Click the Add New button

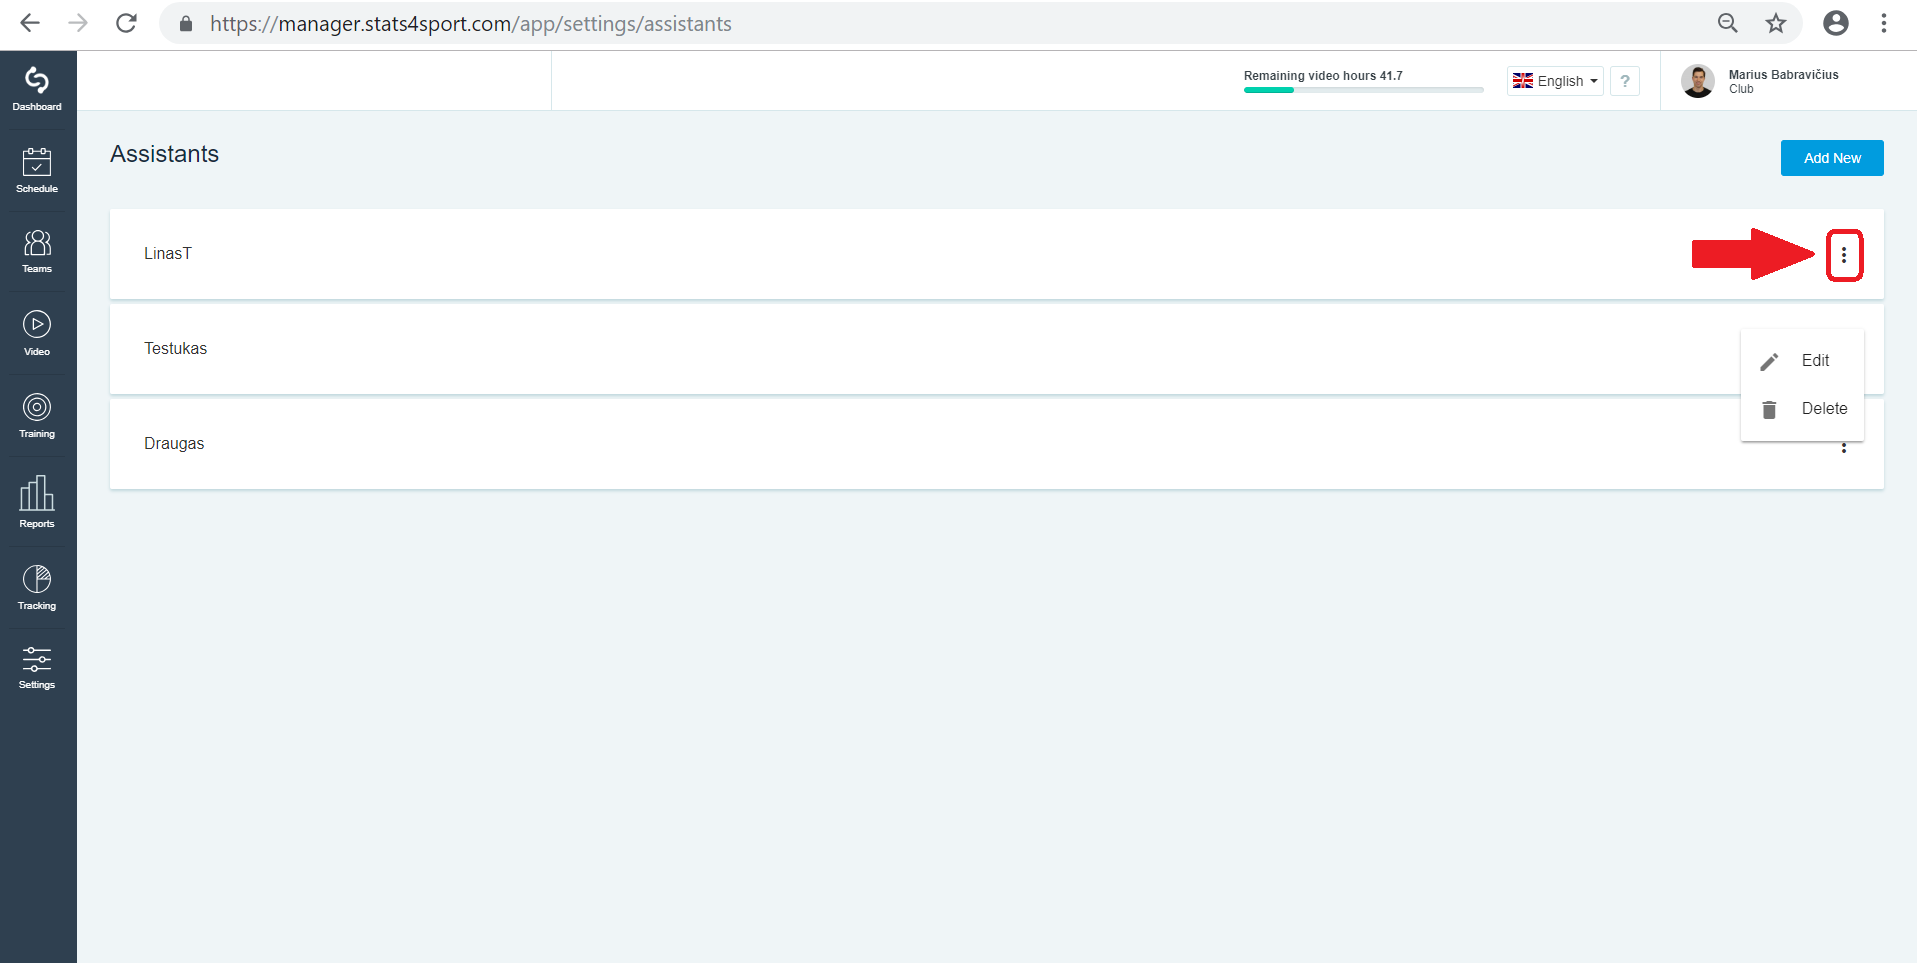tap(1832, 158)
